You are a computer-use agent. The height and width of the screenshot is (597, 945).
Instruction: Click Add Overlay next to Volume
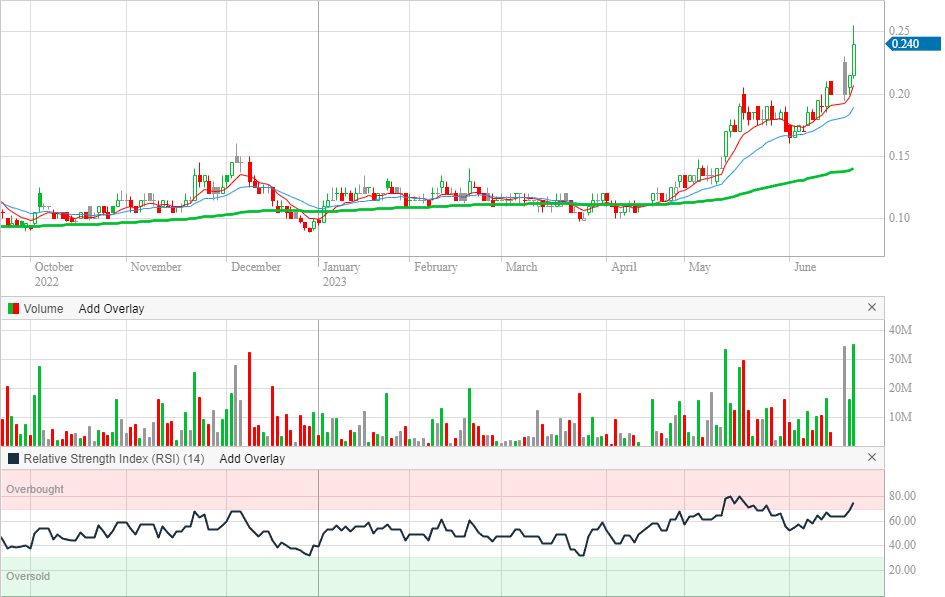111,309
